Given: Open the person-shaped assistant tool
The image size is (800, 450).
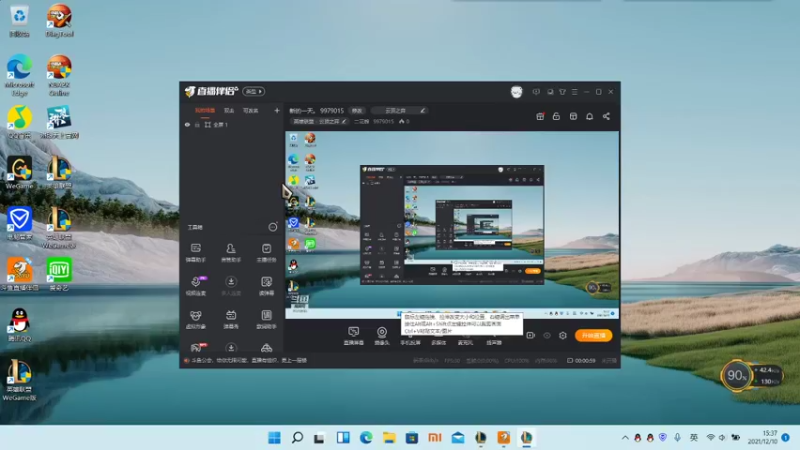Looking at the screenshot, I should click(231, 253).
